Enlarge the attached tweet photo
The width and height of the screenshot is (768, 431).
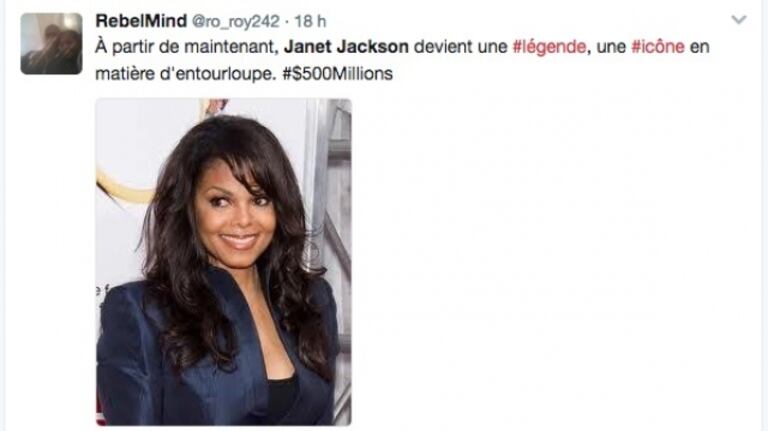click(223, 262)
